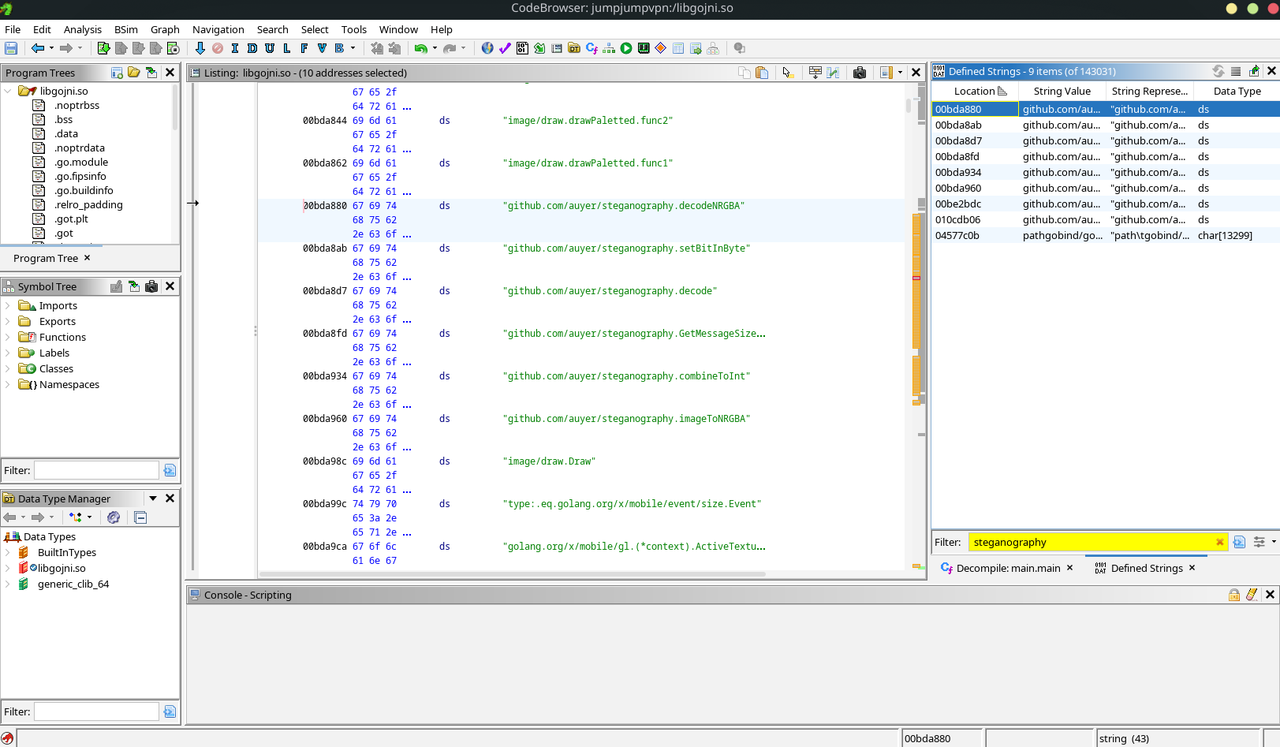Open the Tools menu
This screenshot has height=747, width=1280.
tap(354, 30)
